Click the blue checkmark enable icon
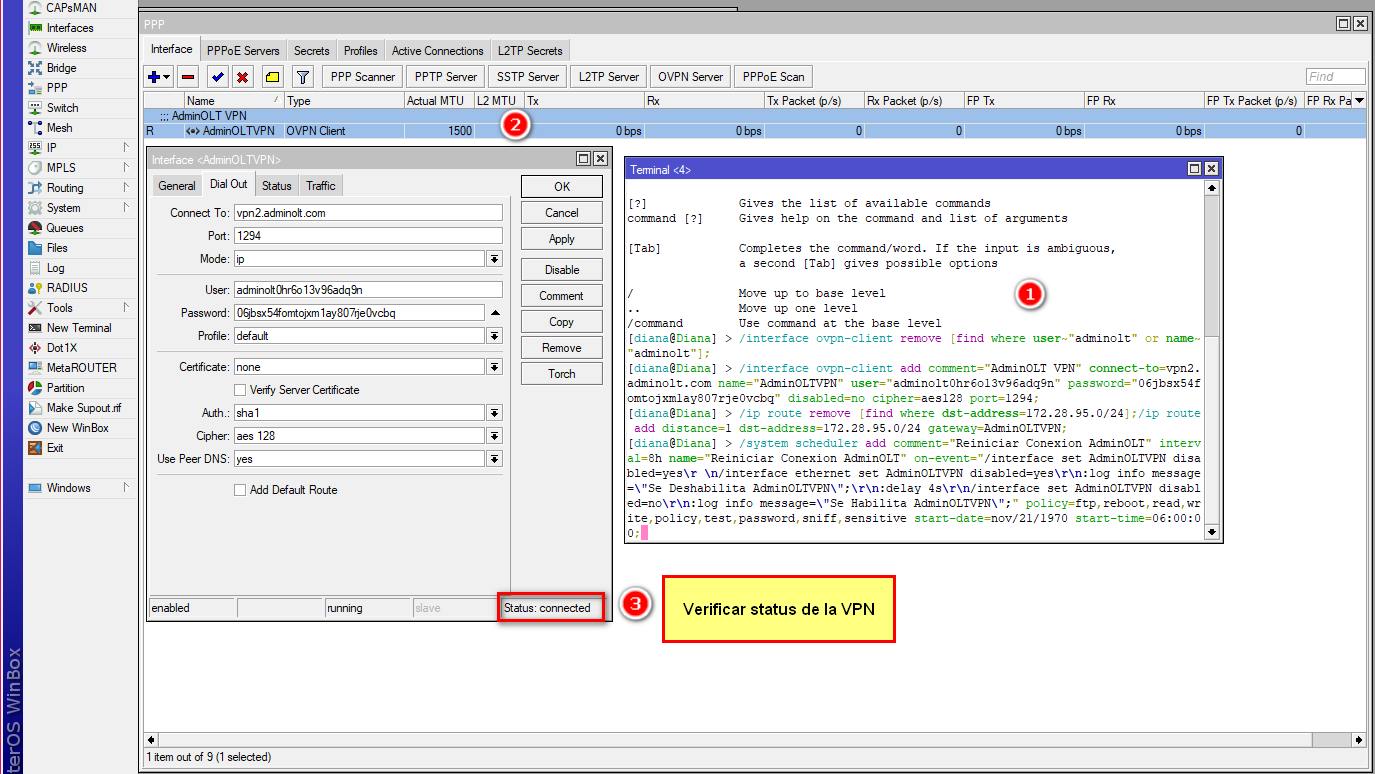1375x774 pixels. 217,77
